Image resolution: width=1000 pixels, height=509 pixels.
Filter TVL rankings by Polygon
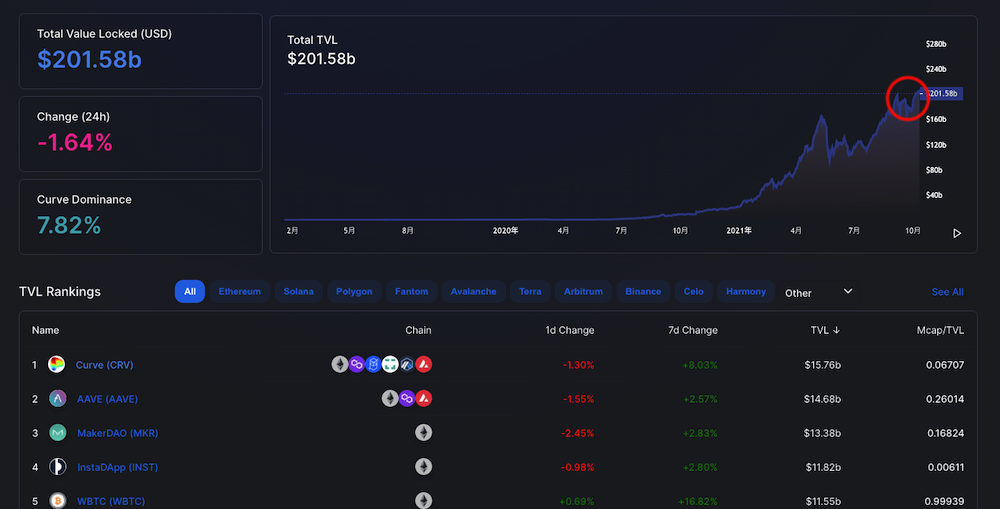354,291
